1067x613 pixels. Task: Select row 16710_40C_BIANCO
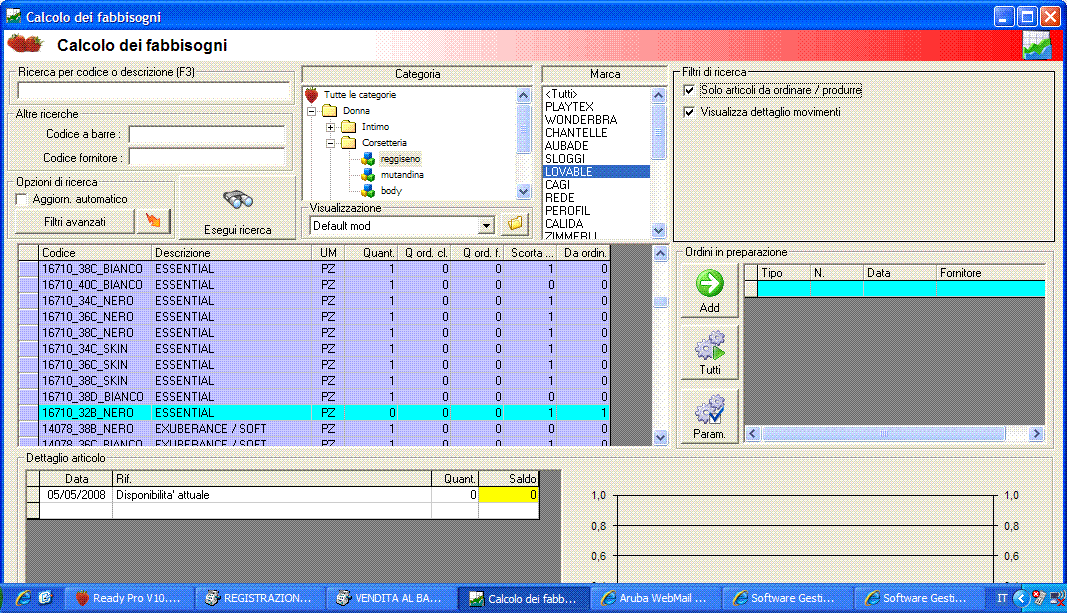pos(314,285)
